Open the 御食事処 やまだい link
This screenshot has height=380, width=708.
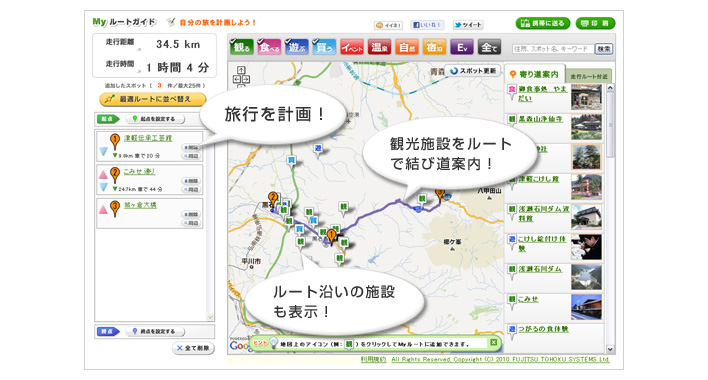coord(542,93)
